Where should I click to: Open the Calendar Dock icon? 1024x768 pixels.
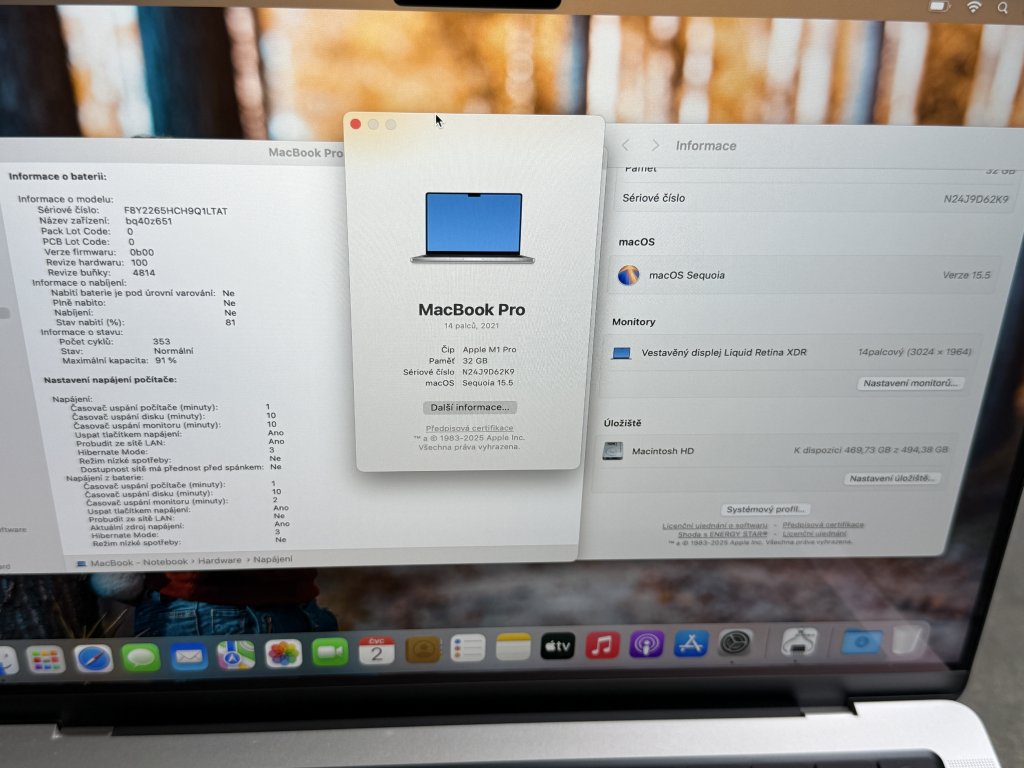(x=377, y=650)
